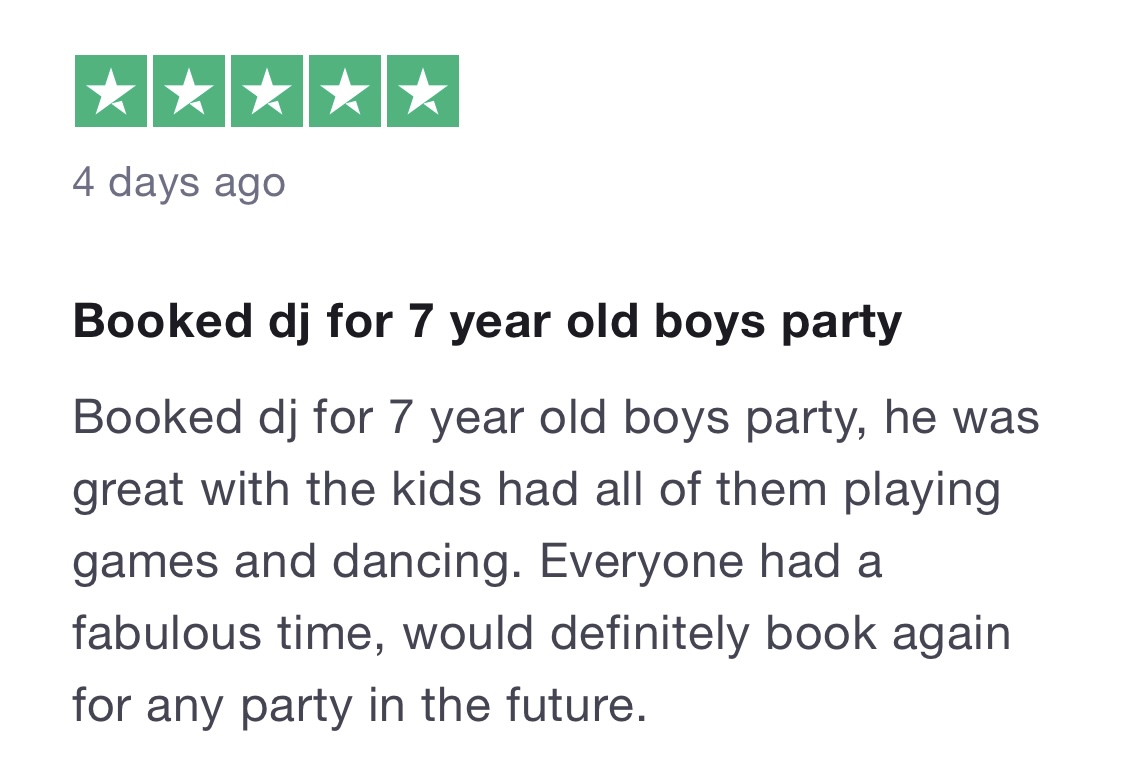Click the line 'games and dancing. Everyone had a'
Viewport: 1125px width, 782px height.
(x=477, y=562)
